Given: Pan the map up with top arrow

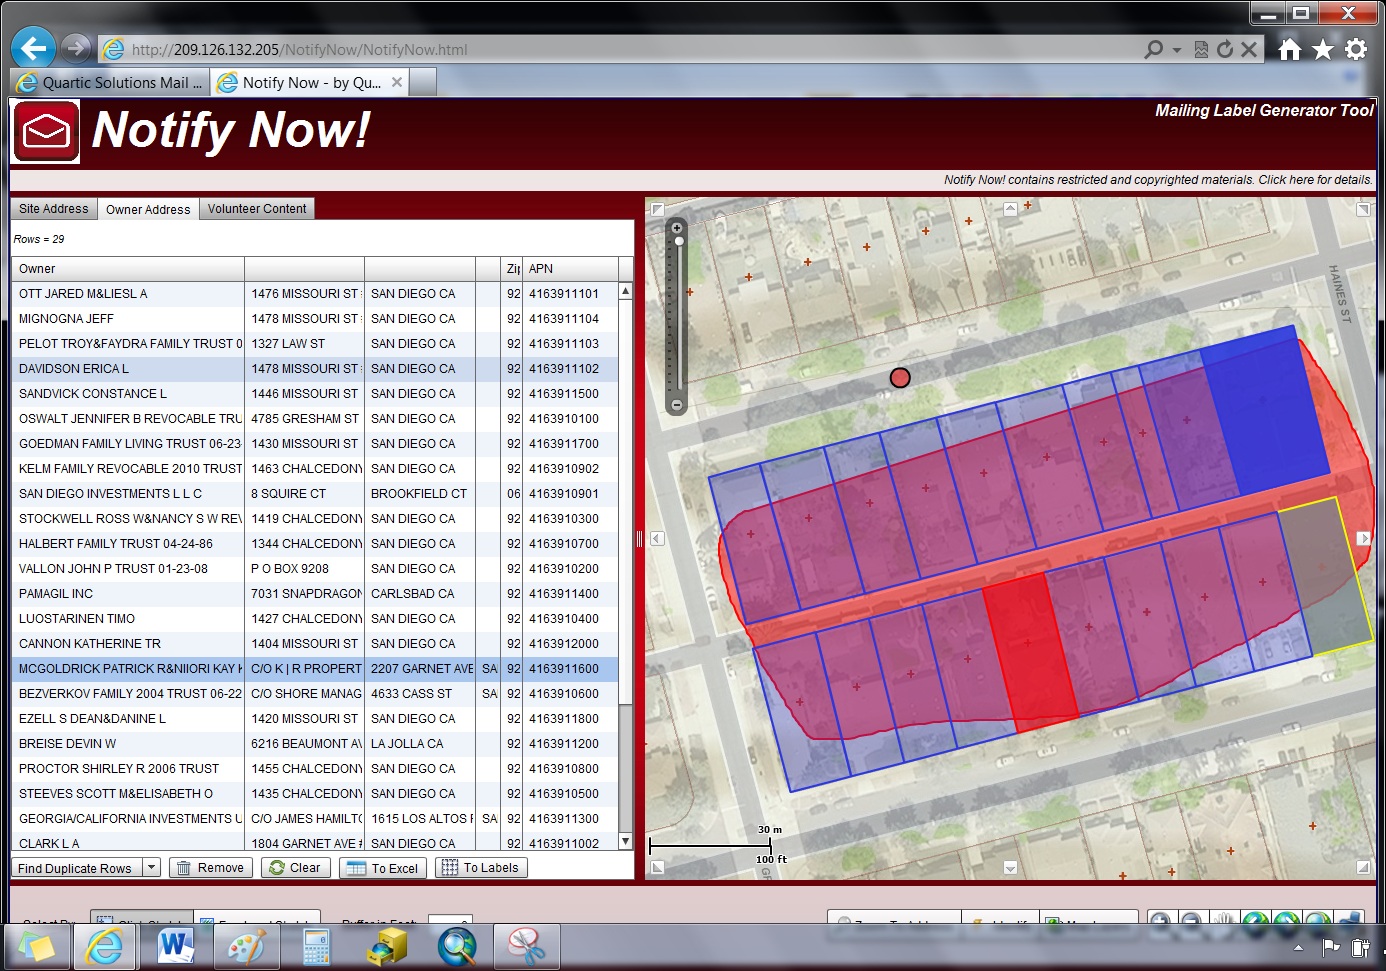Looking at the screenshot, I should coord(1010,209).
